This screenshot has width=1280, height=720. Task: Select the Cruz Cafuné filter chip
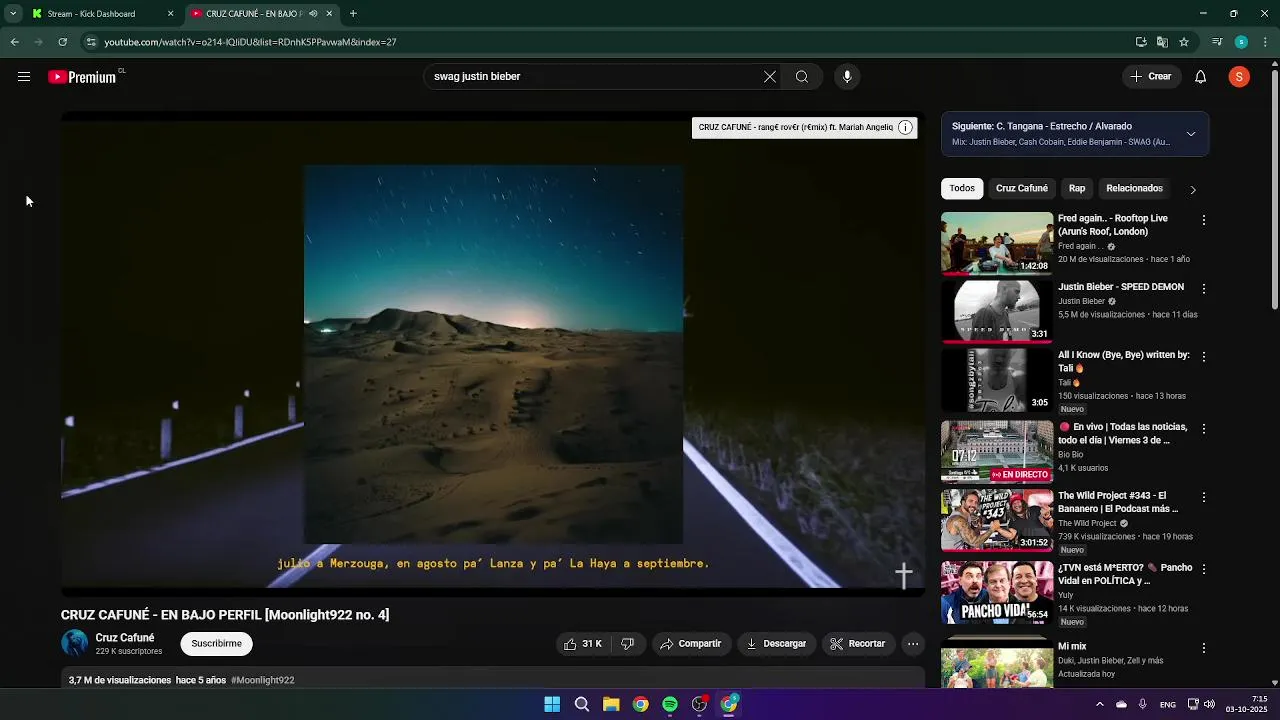click(x=1021, y=188)
